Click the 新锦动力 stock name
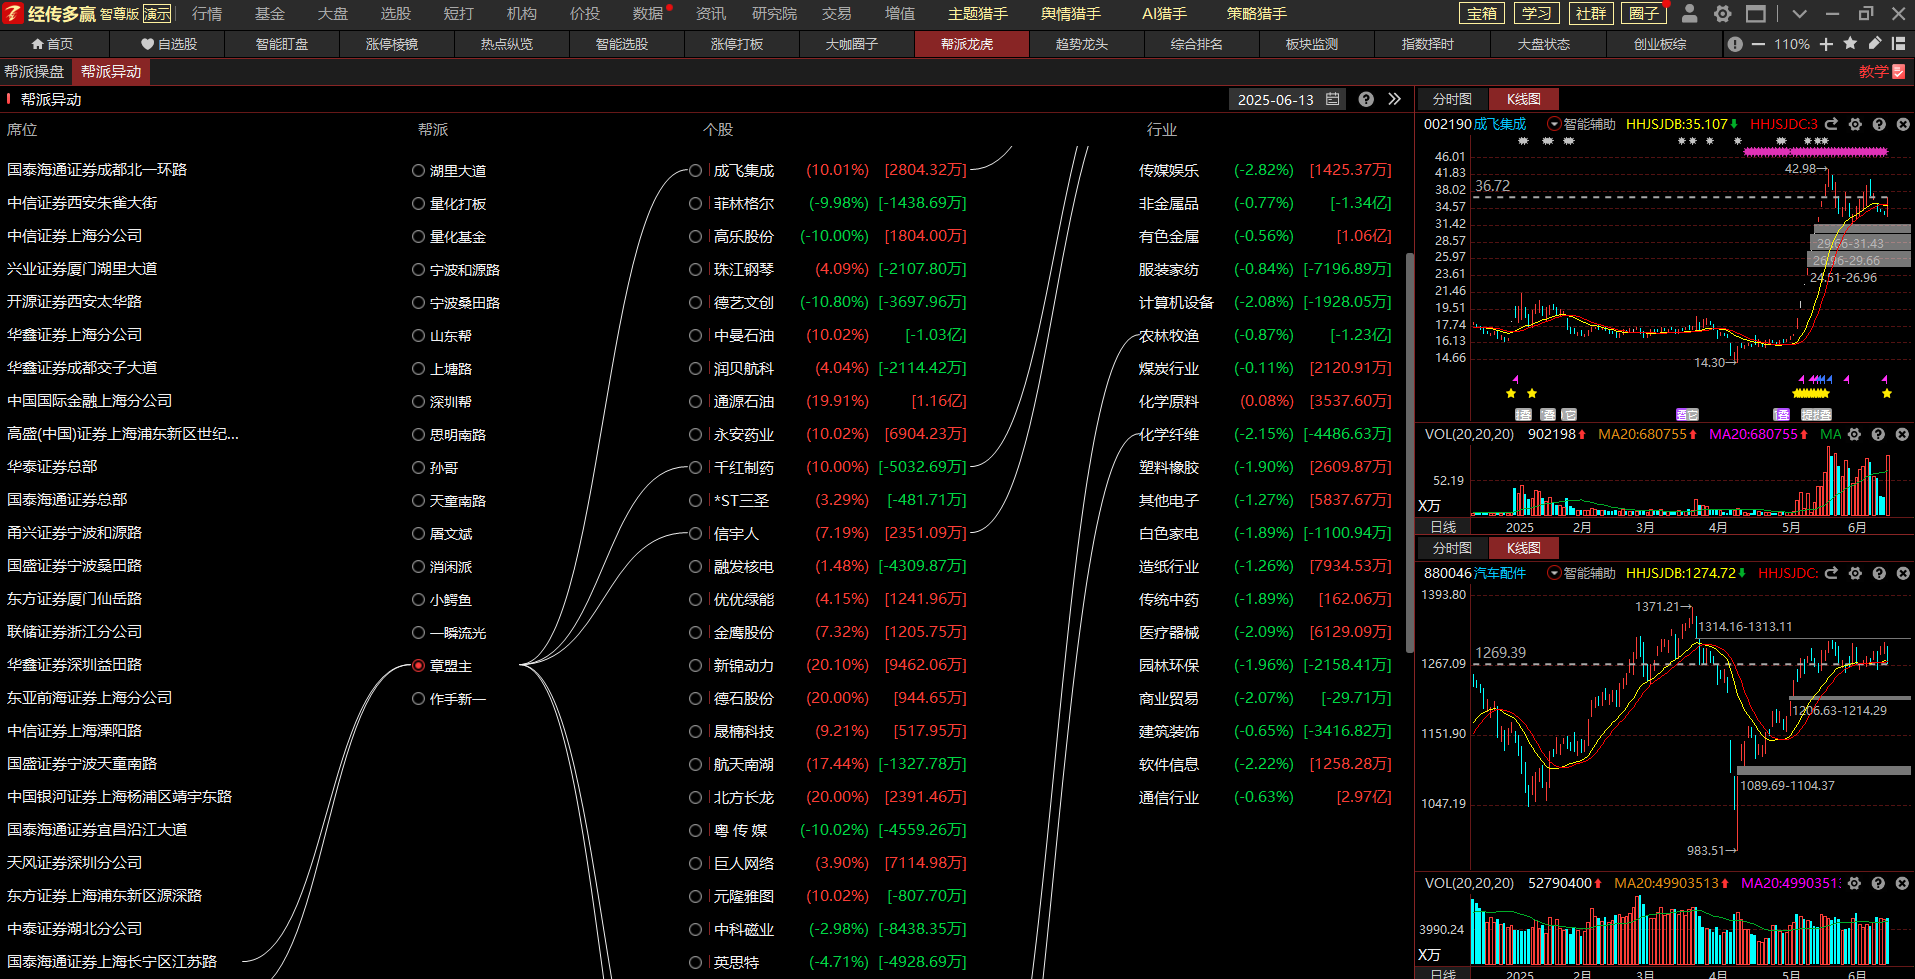Screen dimensions: 1915x979 point(744,666)
